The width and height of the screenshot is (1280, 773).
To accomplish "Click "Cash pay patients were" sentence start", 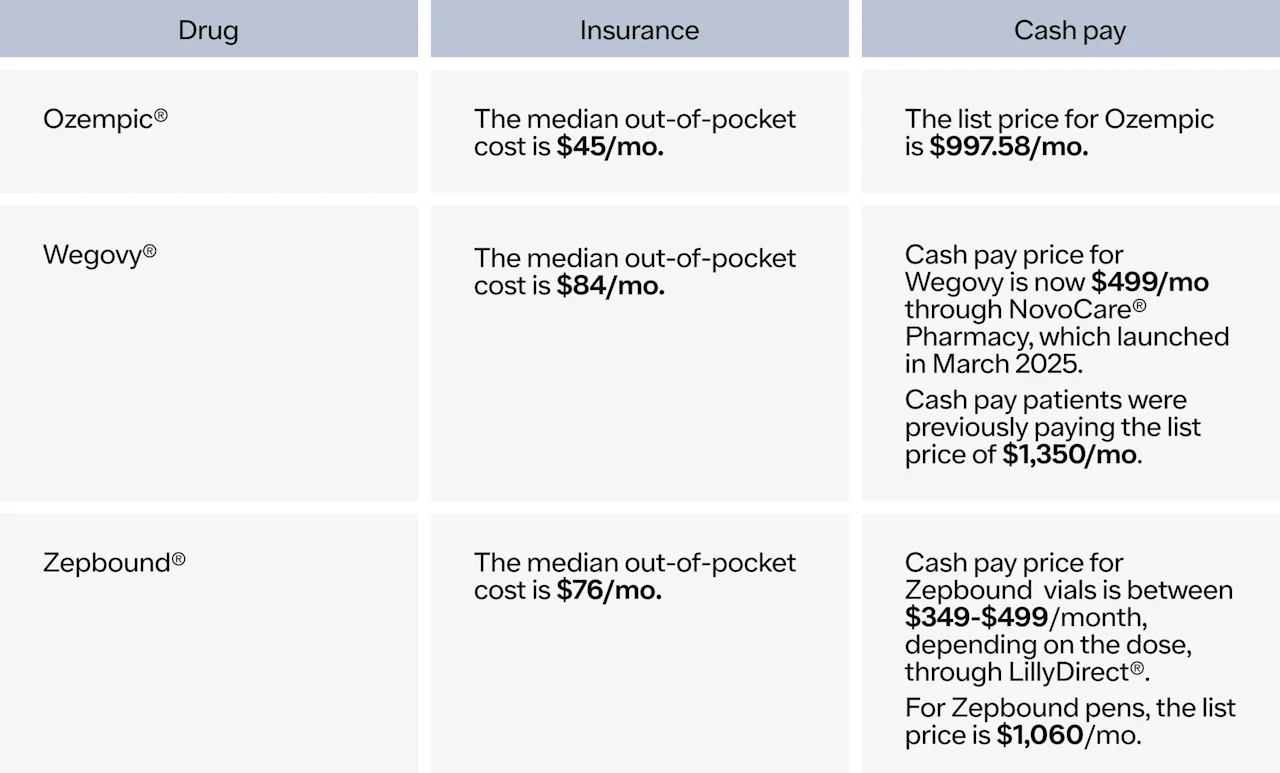I will (x=1045, y=400).
